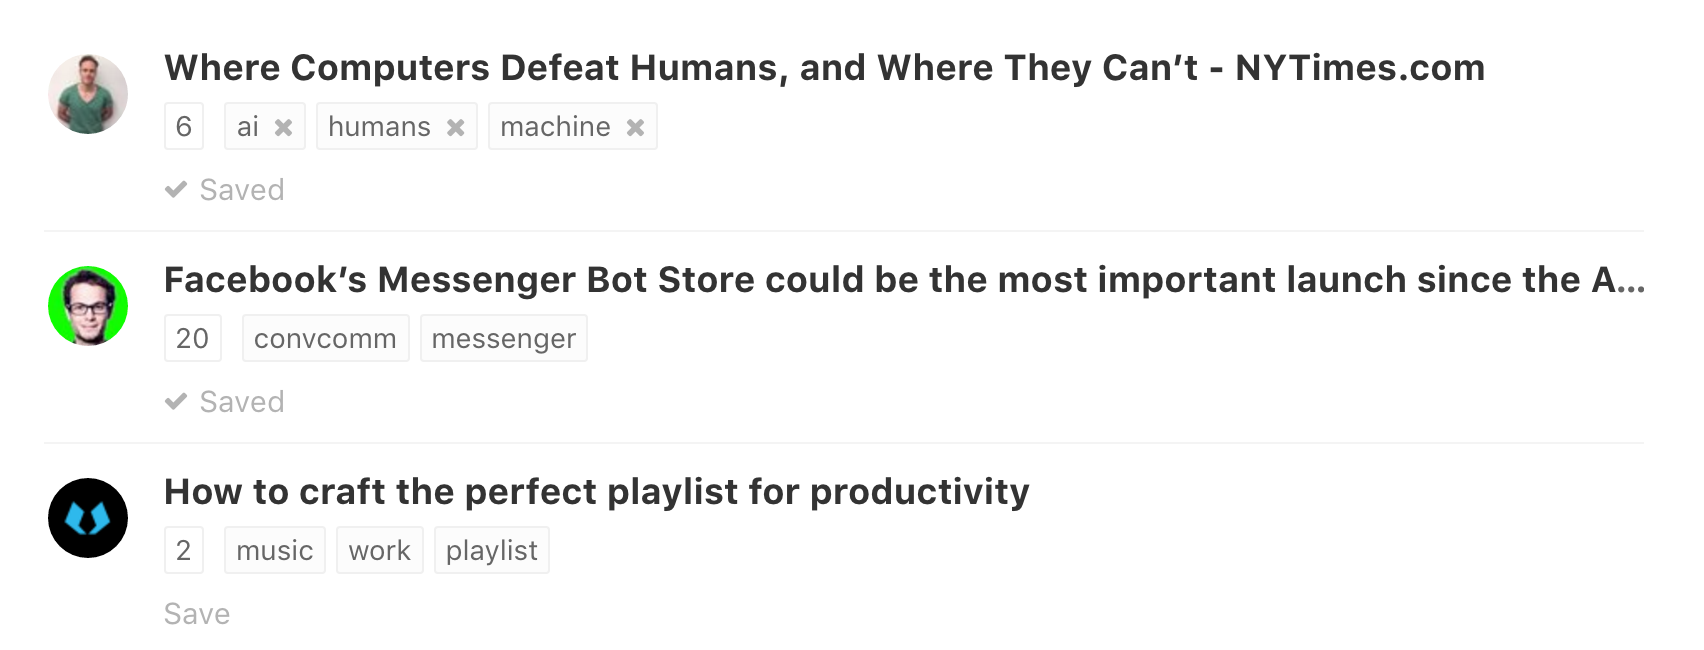1704x650 pixels.
Task: Click the "playlist" tag
Action: [491, 551]
